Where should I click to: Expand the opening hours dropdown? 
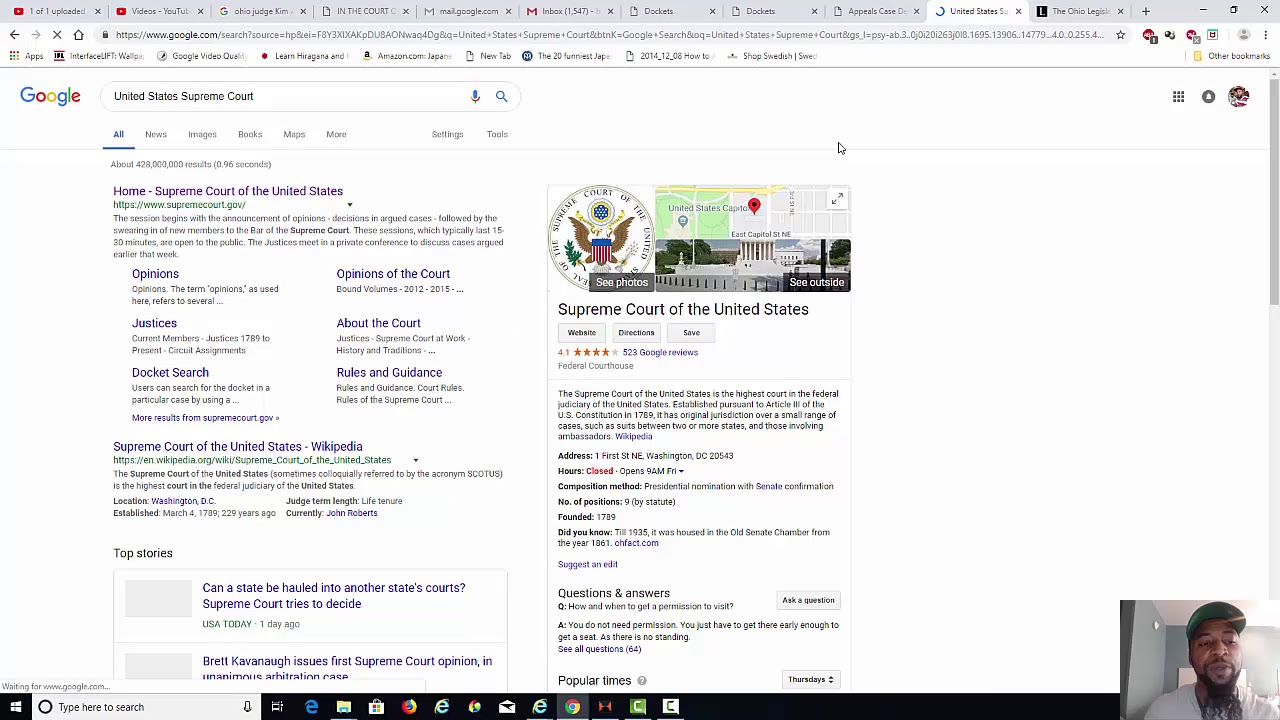point(681,471)
